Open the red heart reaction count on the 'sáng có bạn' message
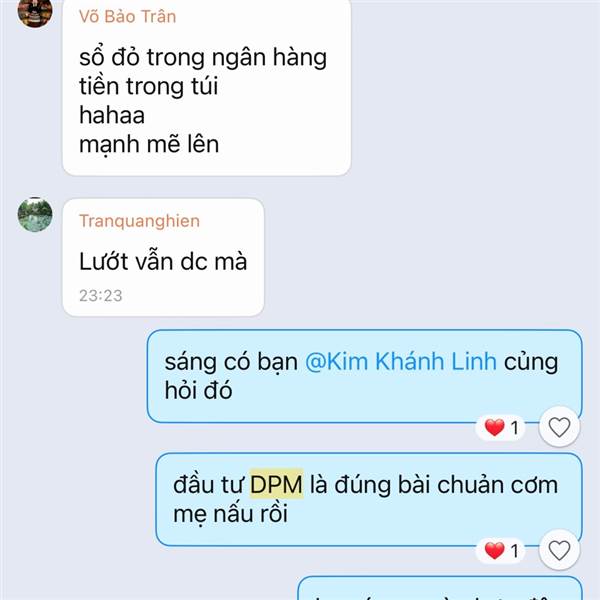The width and height of the screenshot is (600, 600). [501, 427]
